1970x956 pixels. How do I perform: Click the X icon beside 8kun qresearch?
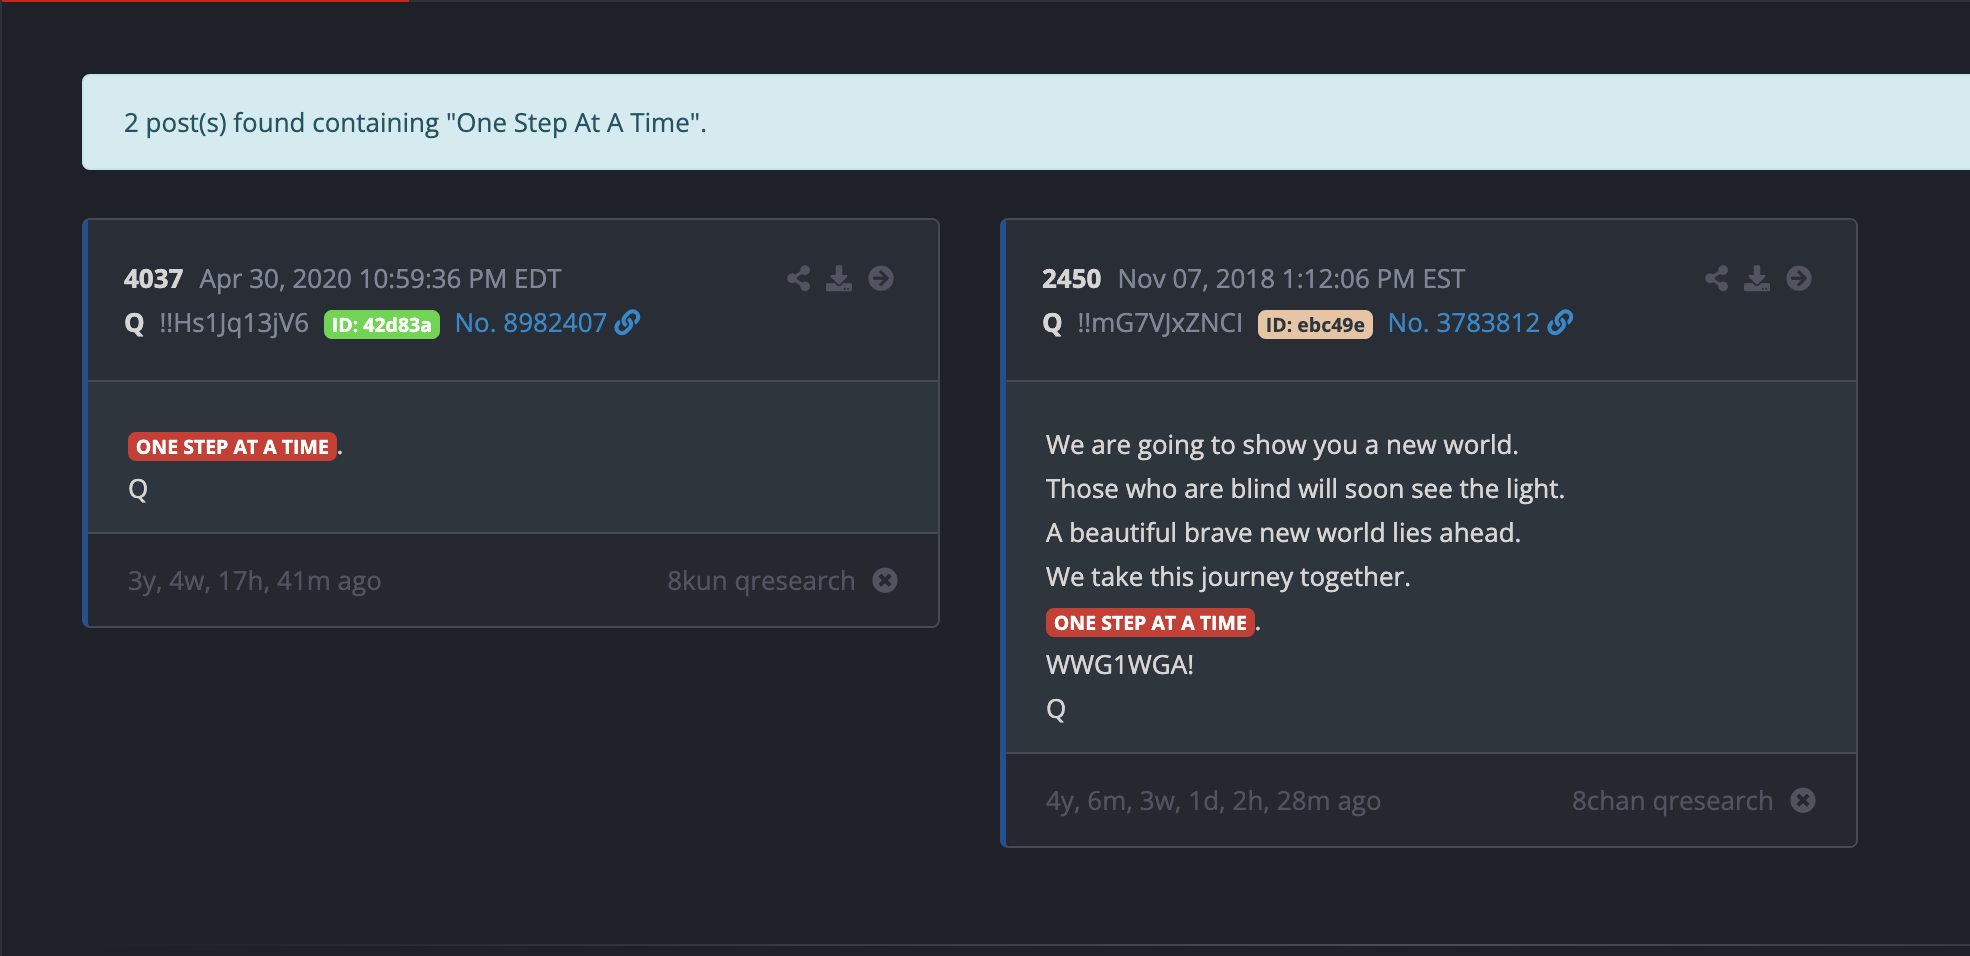click(885, 580)
